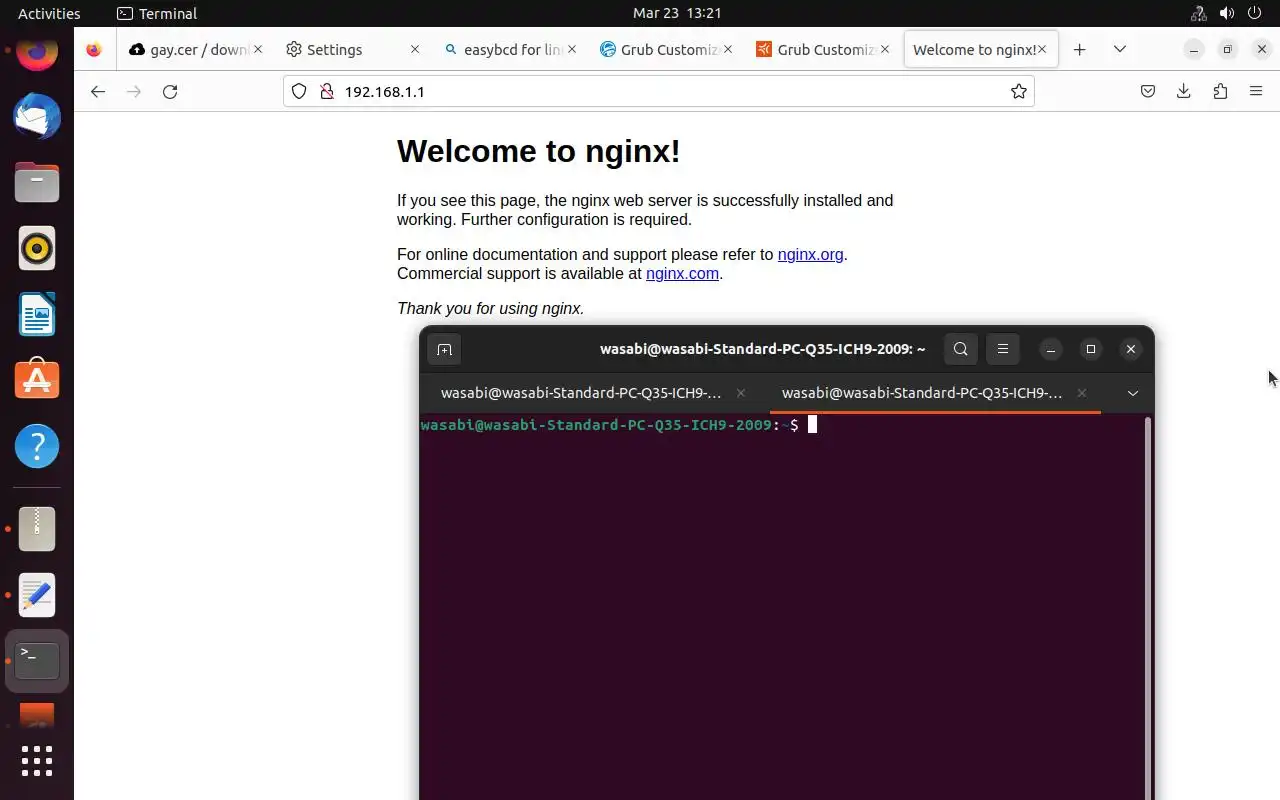List all Firefox tabs chevron

point(1120,49)
